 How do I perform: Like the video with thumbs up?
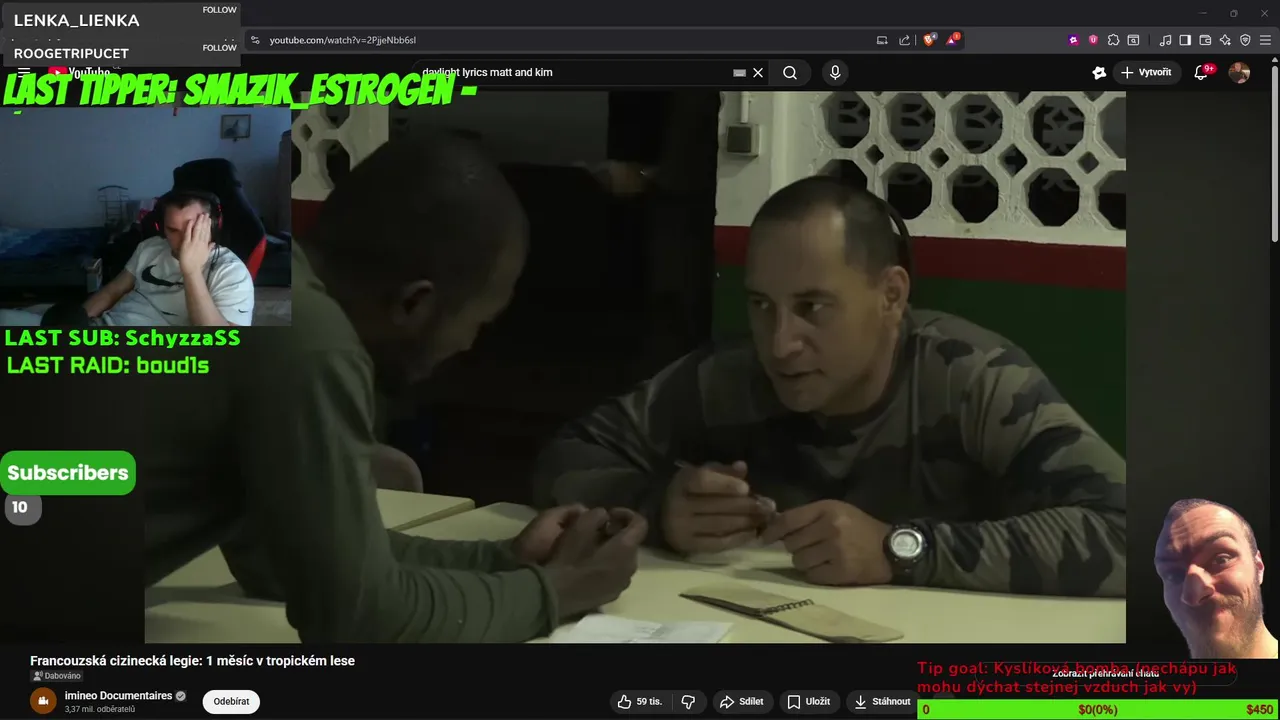640,702
